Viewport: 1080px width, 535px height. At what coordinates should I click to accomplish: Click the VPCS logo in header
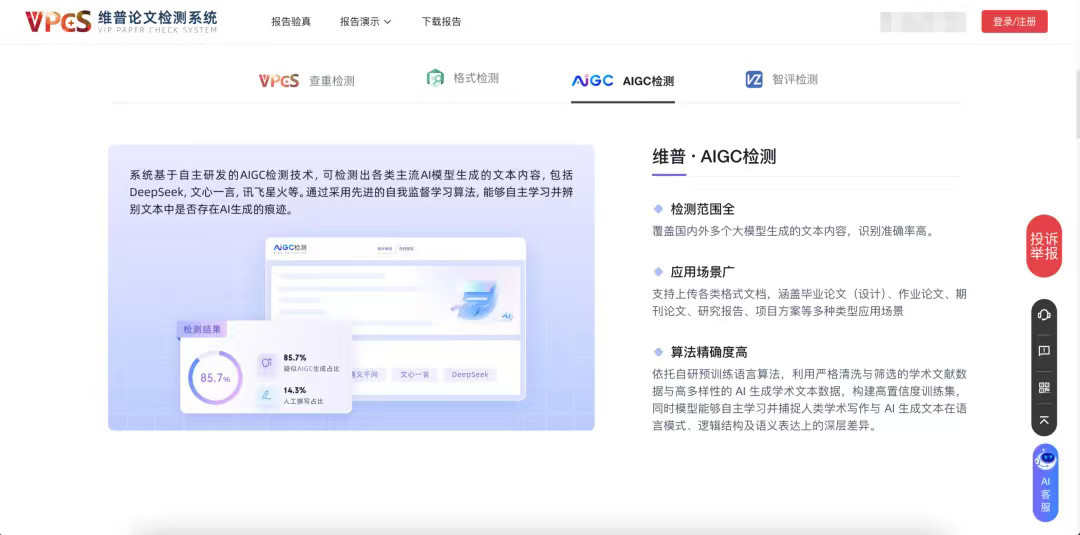click(x=121, y=21)
